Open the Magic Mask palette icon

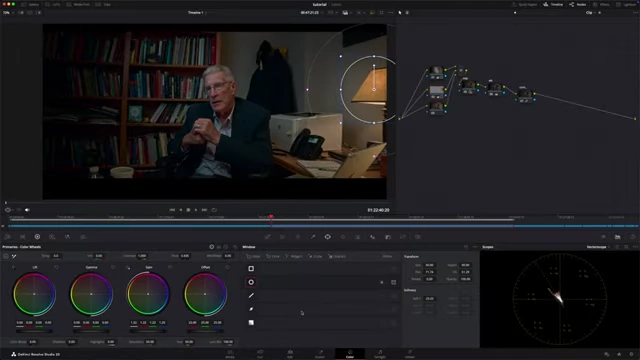click(x=358, y=237)
